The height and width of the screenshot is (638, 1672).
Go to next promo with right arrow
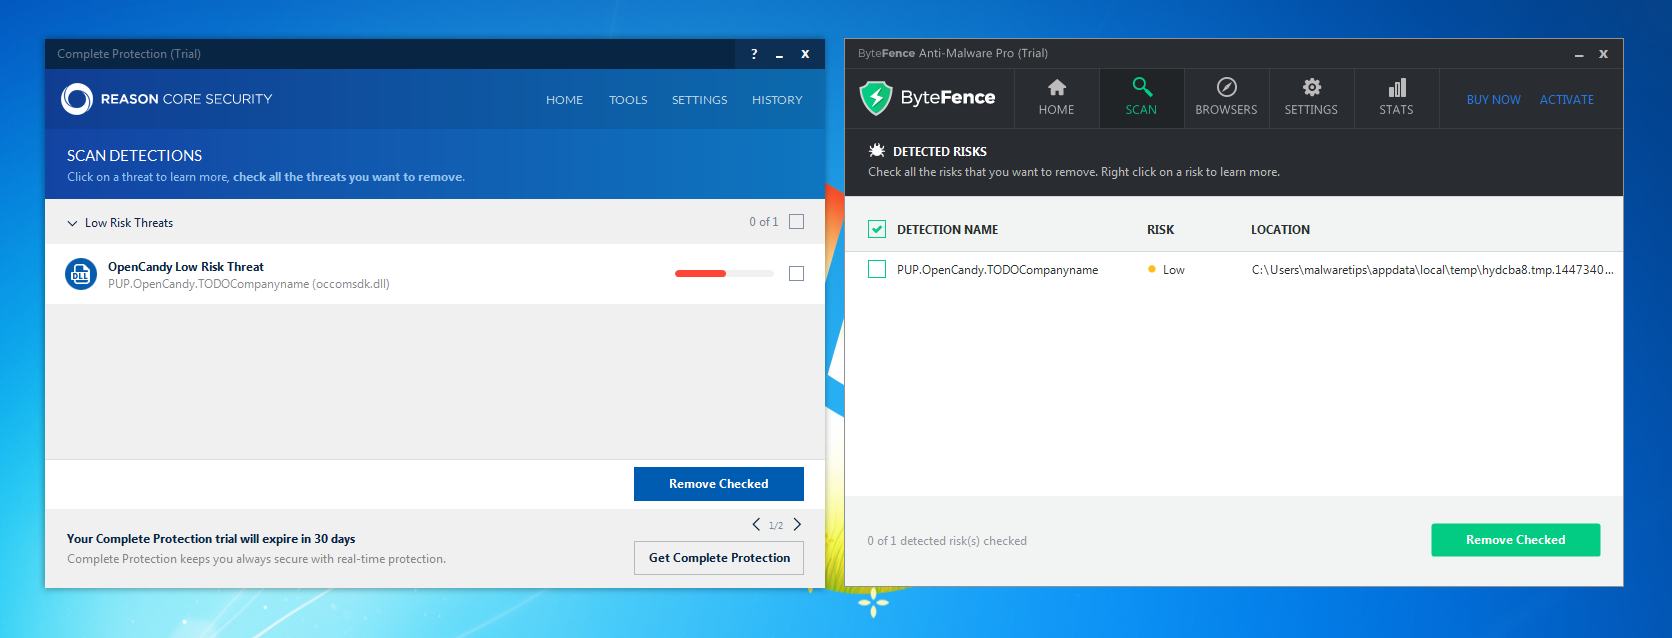797,524
